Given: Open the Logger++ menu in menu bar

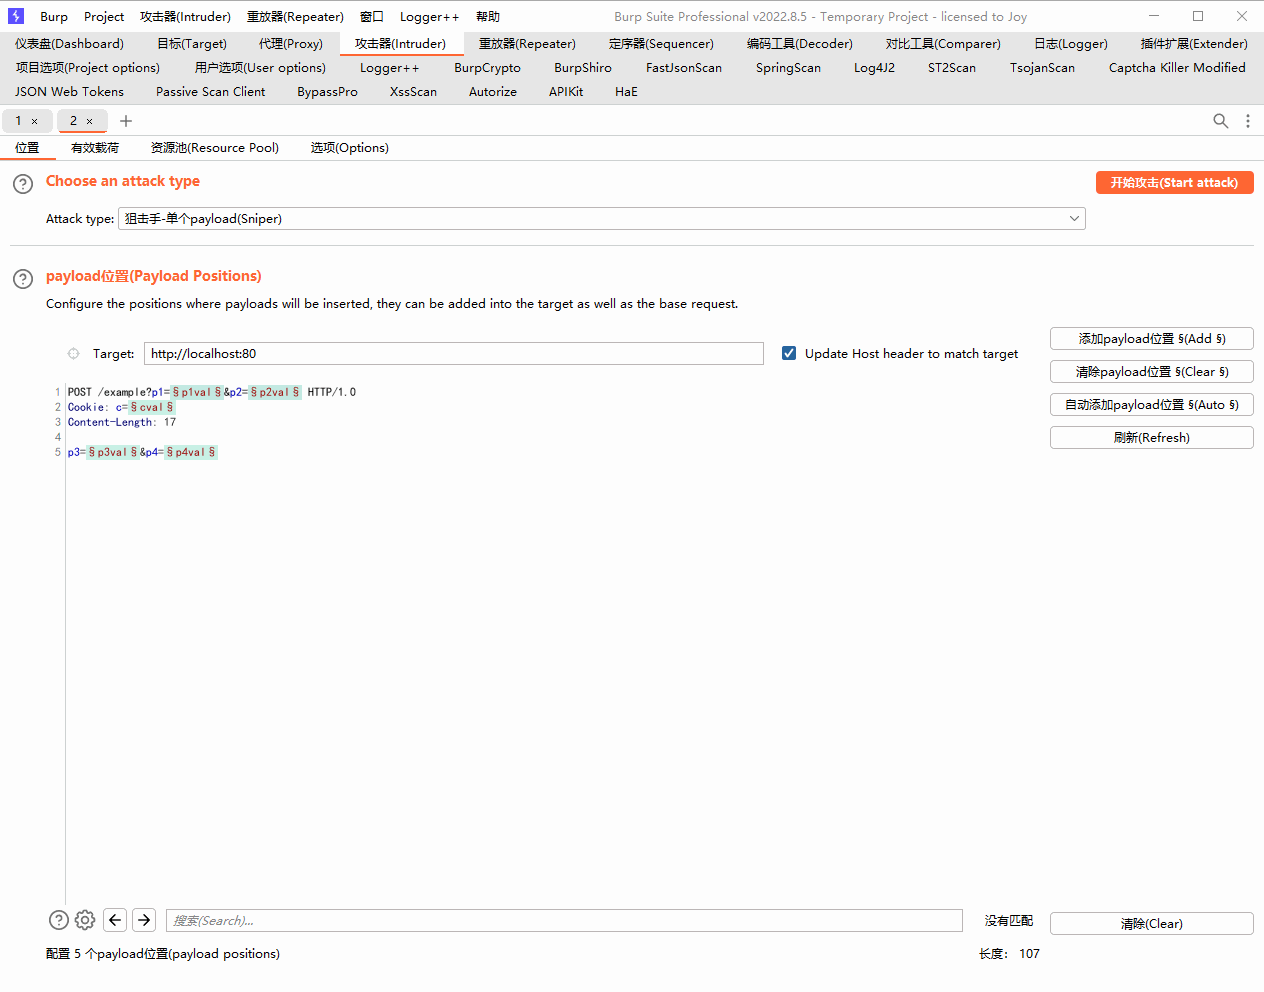Looking at the screenshot, I should (x=429, y=17).
